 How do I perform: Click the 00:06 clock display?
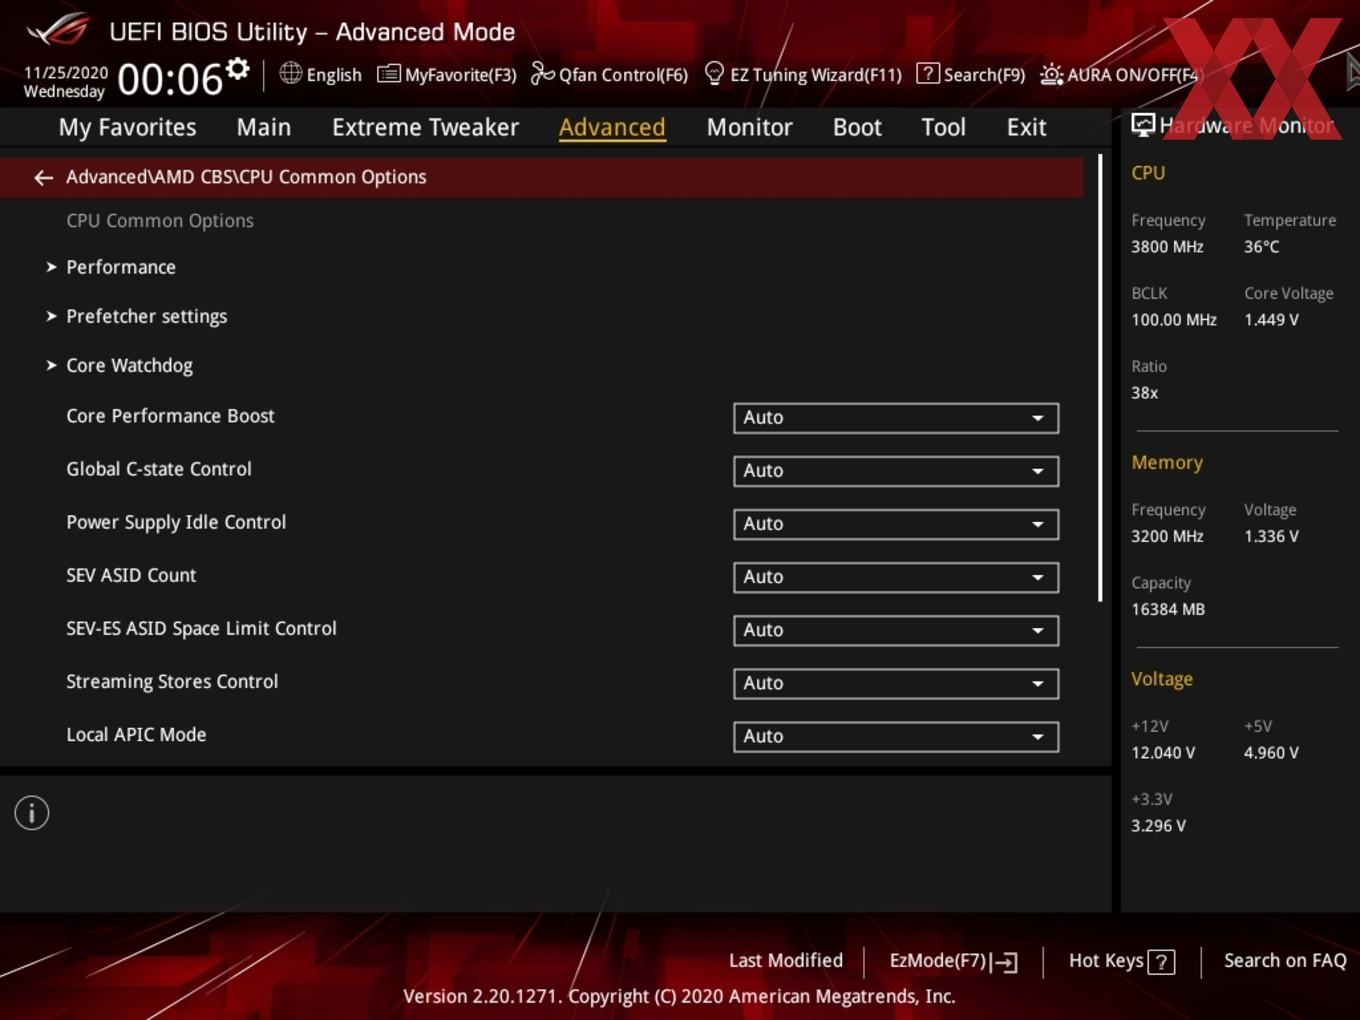coord(170,80)
